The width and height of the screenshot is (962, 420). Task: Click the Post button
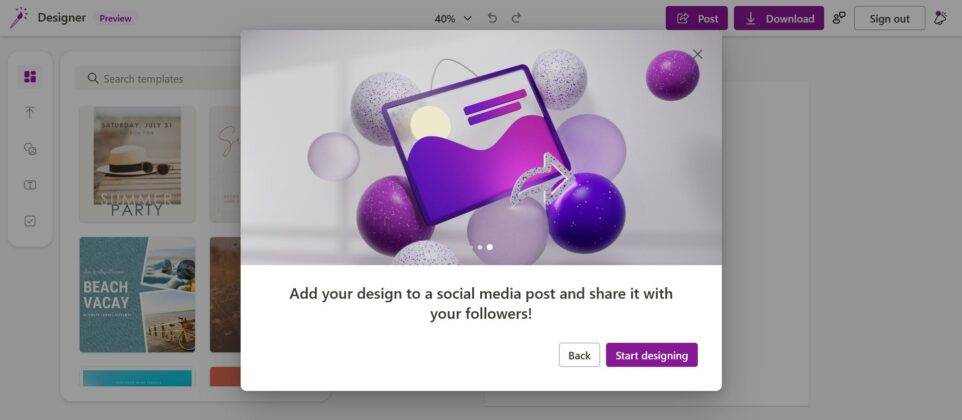click(x=697, y=18)
